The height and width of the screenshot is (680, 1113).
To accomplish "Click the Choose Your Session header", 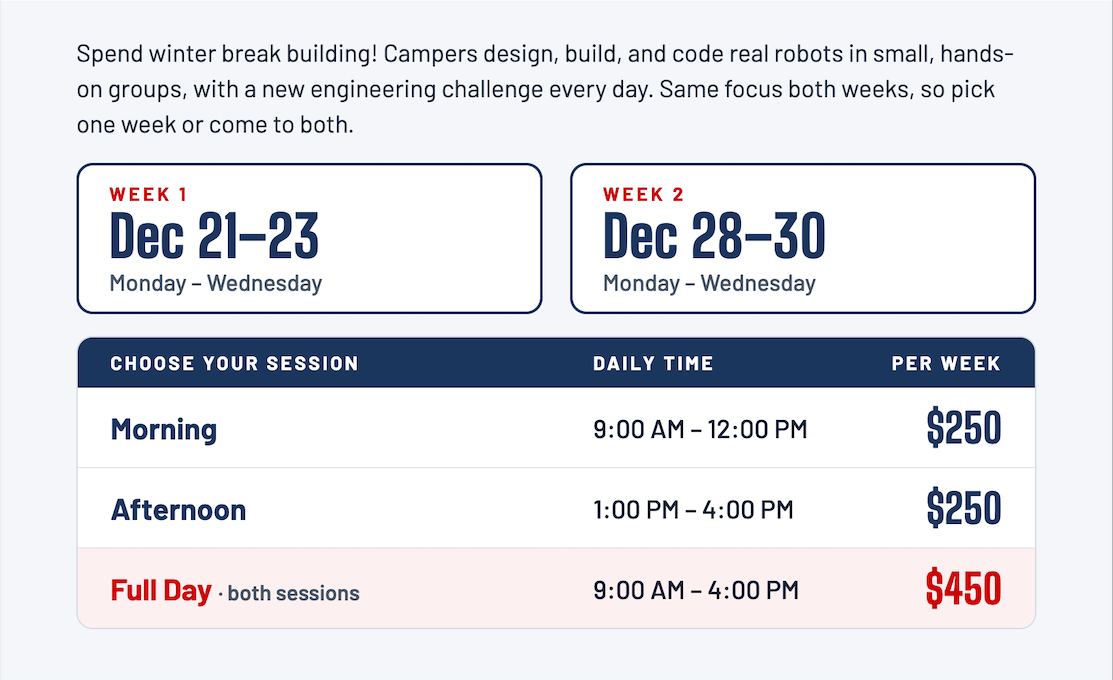I will pos(234,363).
